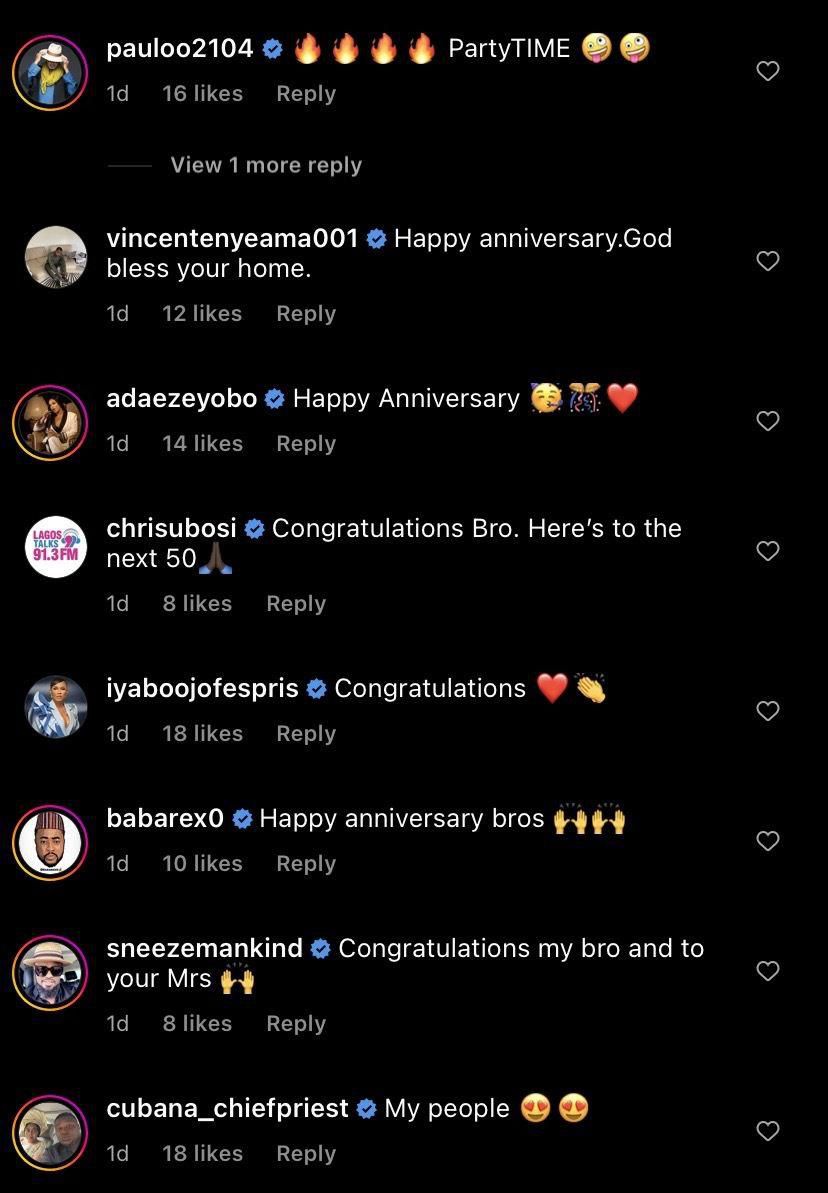Click the heart icon beside iyaboojofespris's comment
The height and width of the screenshot is (1193, 828).
[x=768, y=711]
